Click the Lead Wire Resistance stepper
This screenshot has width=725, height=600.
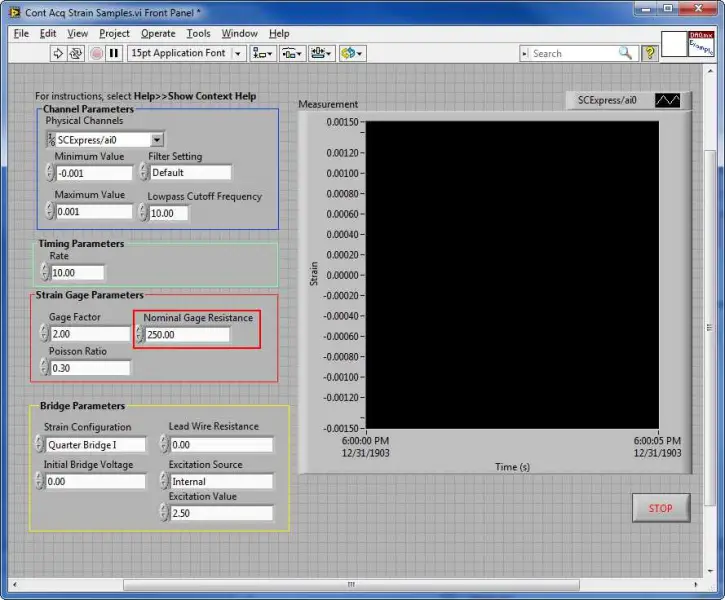[x=164, y=444]
